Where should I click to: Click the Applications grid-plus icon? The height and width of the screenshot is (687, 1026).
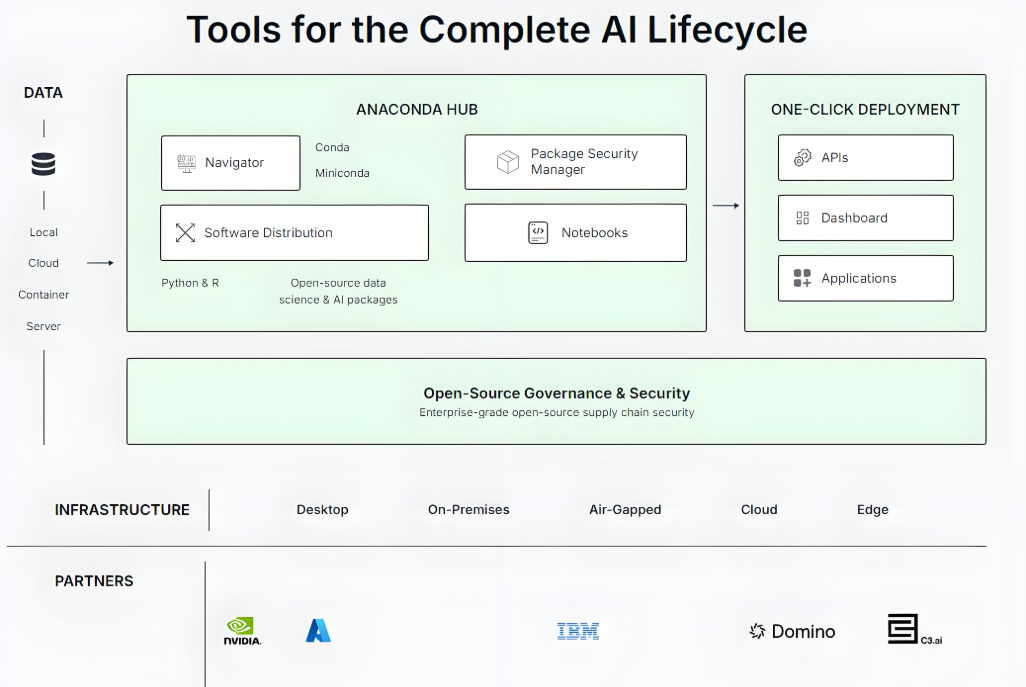click(802, 278)
